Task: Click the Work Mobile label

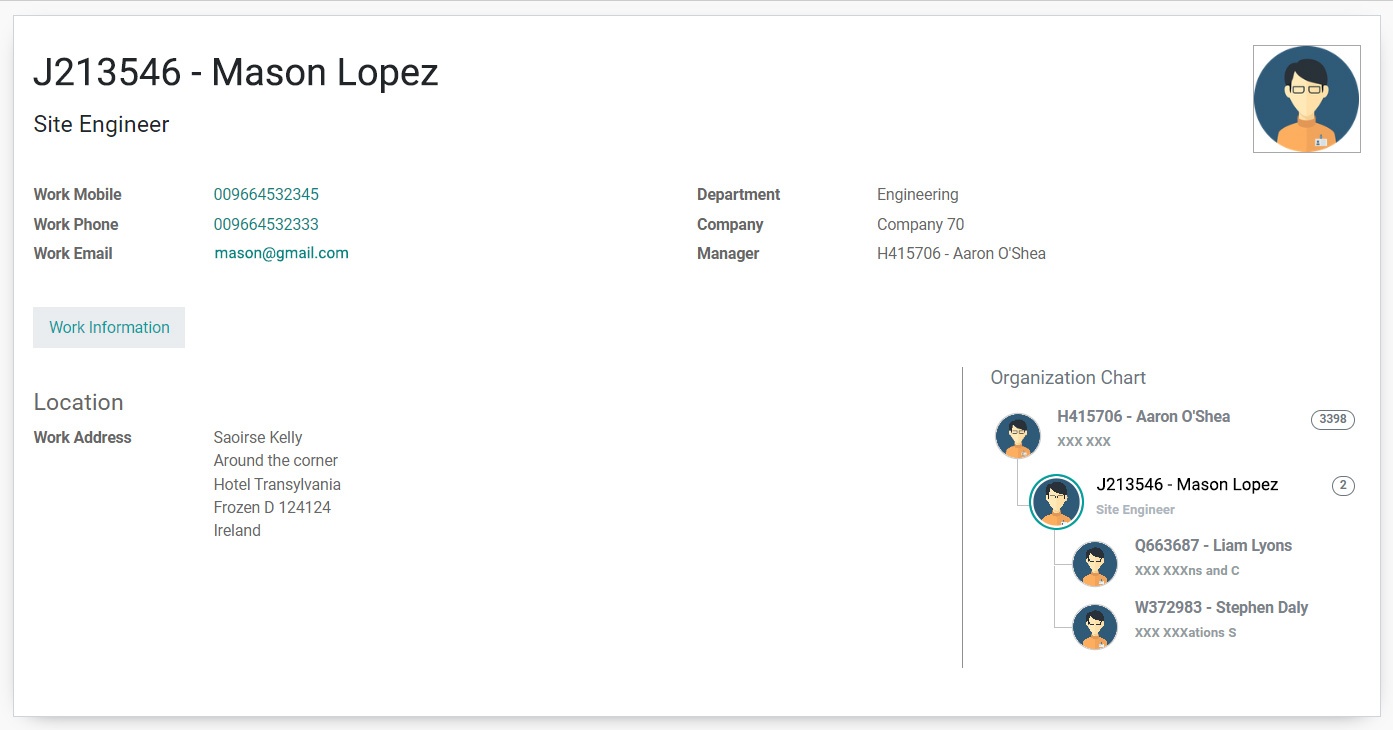Action: point(77,194)
